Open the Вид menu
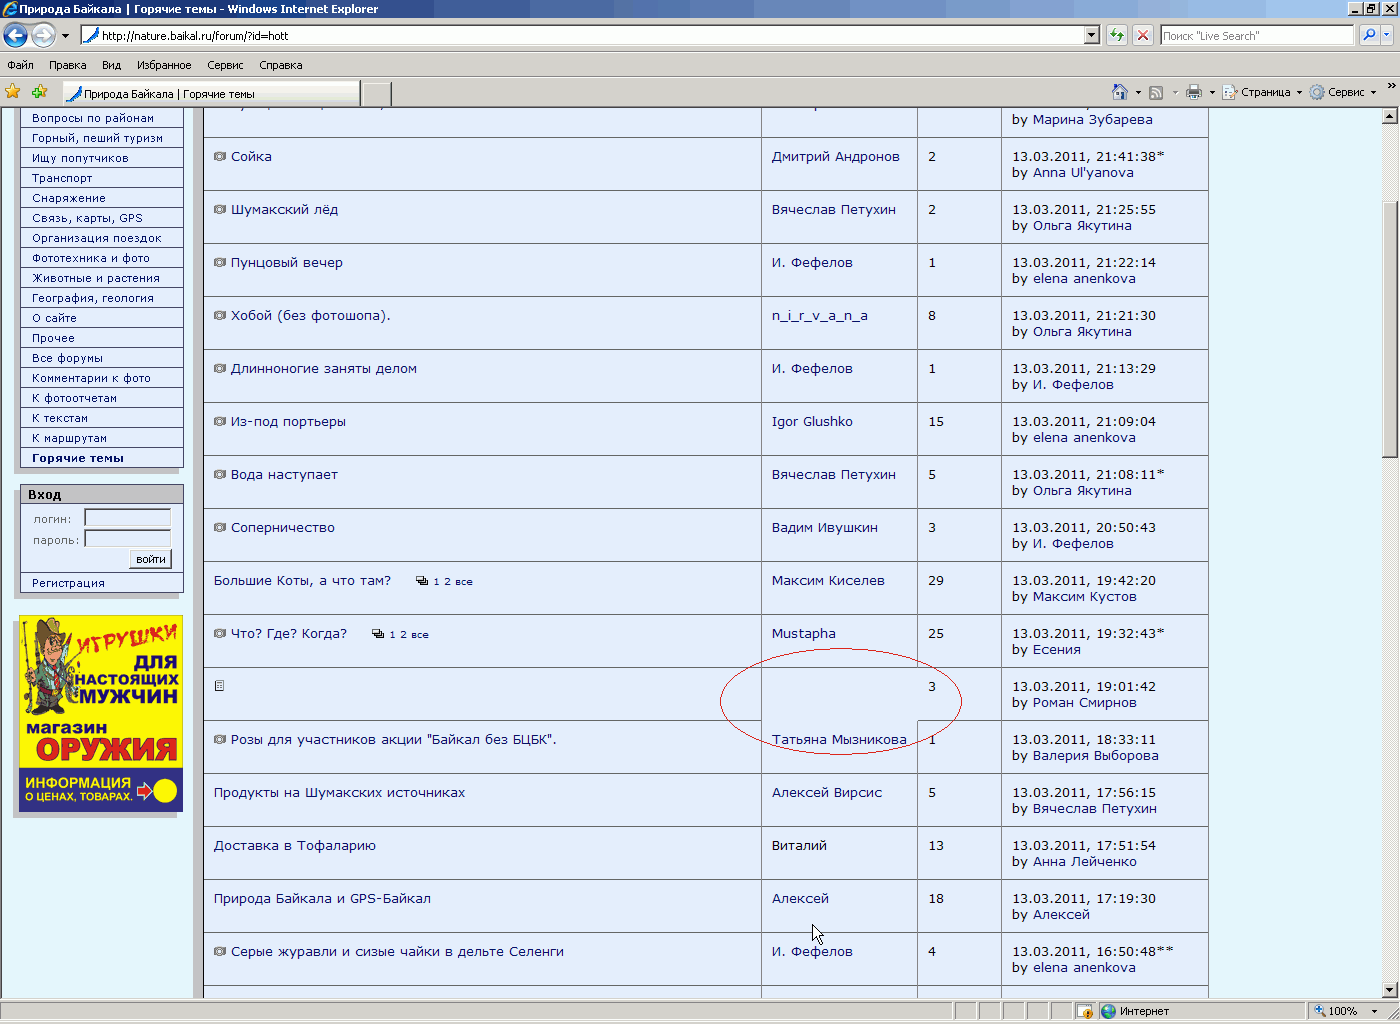The width and height of the screenshot is (1400, 1024). coord(111,65)
